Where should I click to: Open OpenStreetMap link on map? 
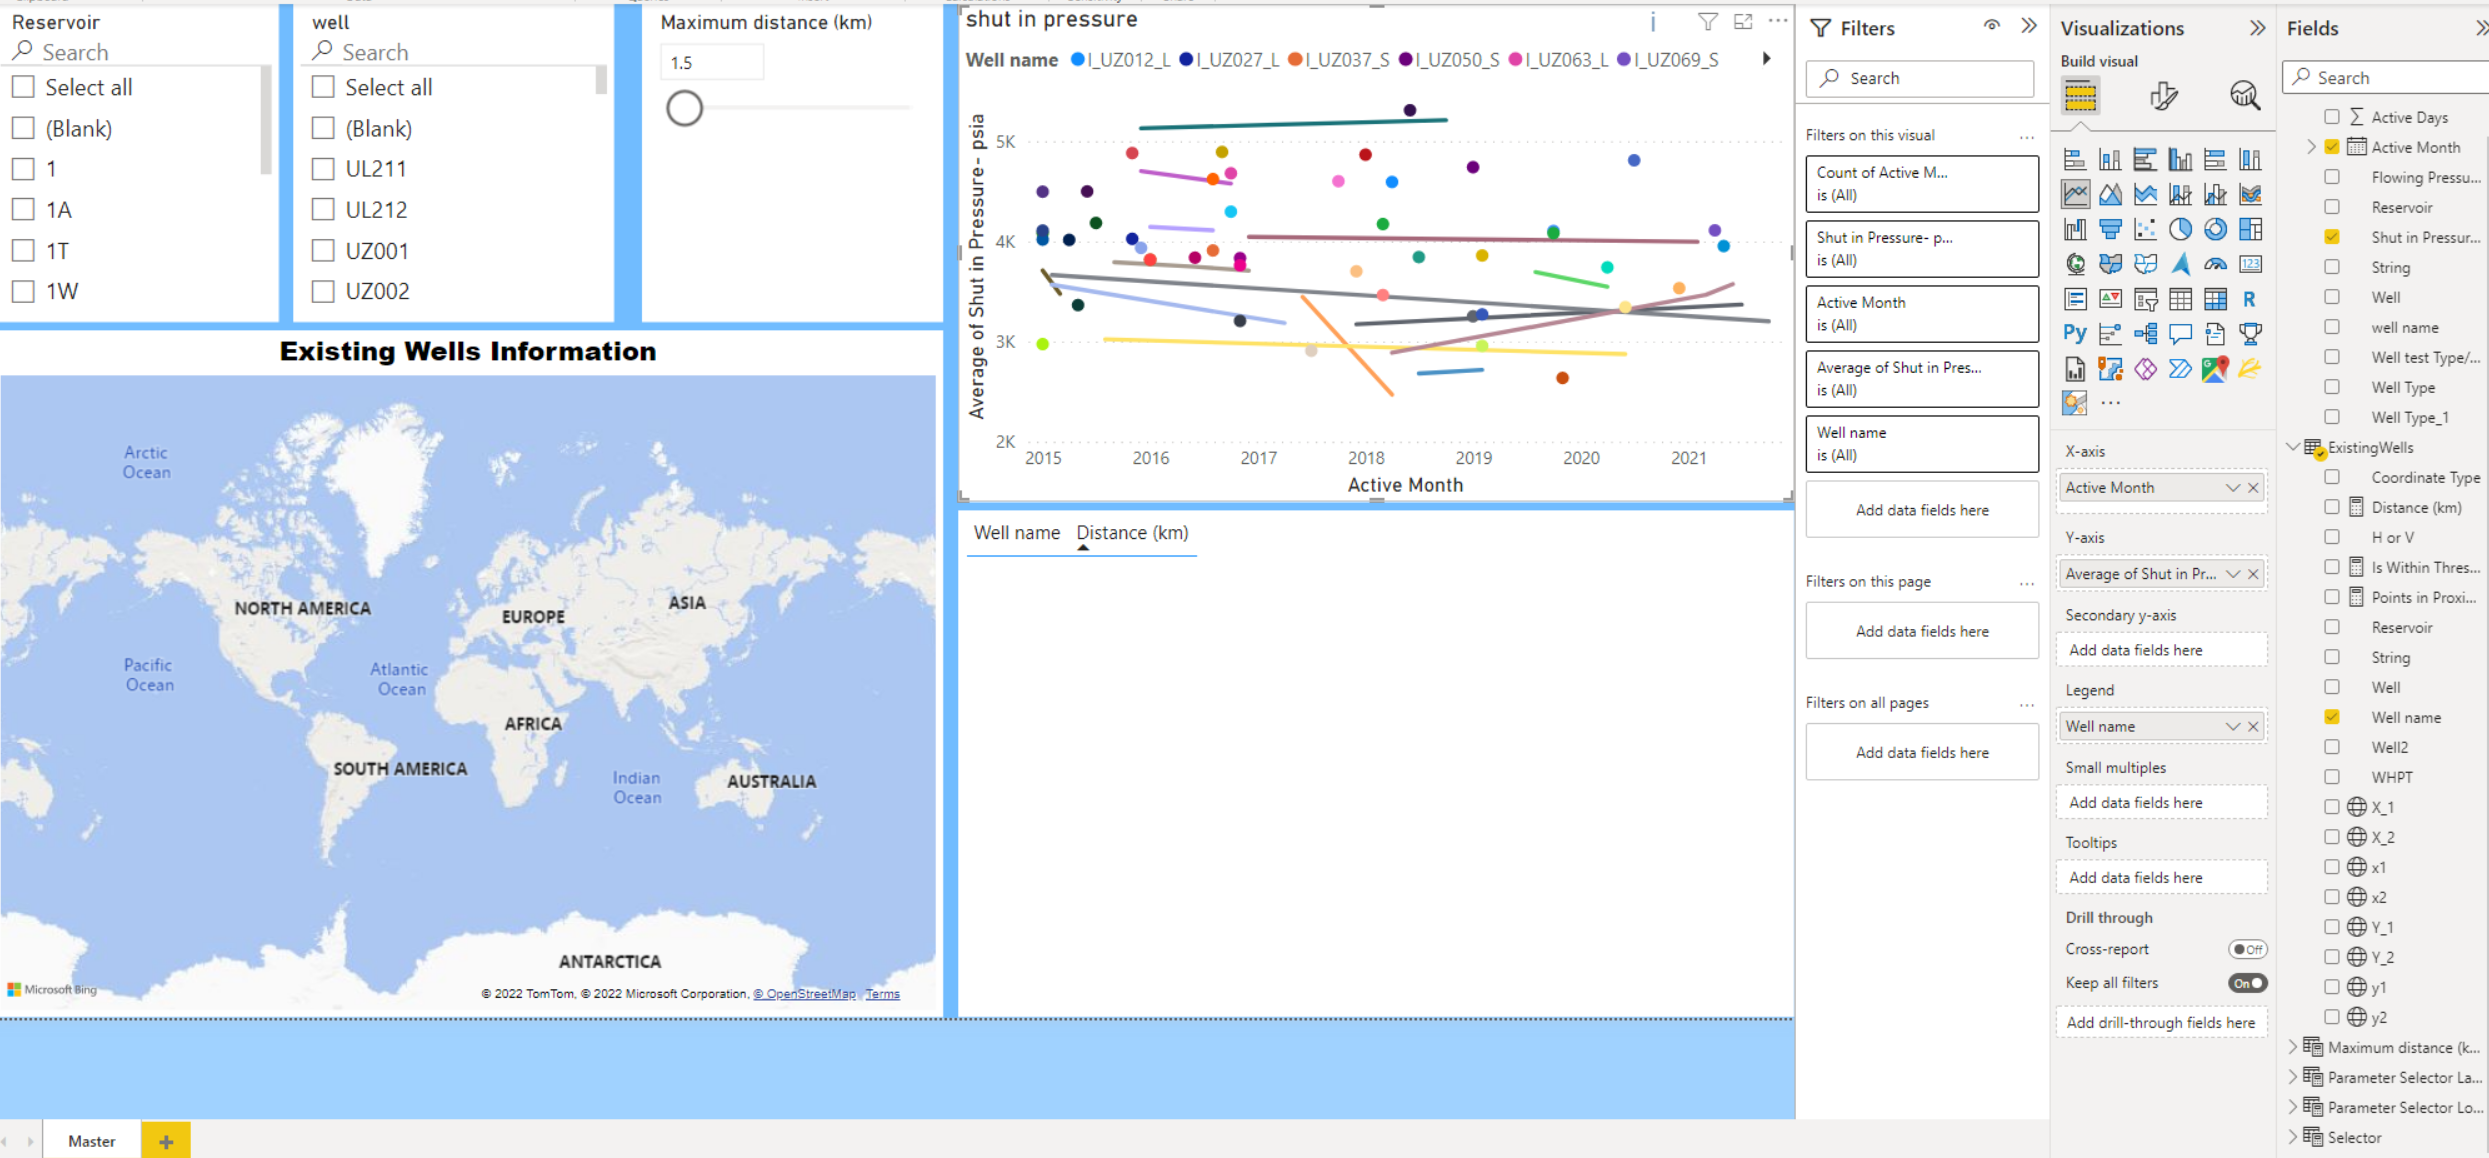click(804, 993)
